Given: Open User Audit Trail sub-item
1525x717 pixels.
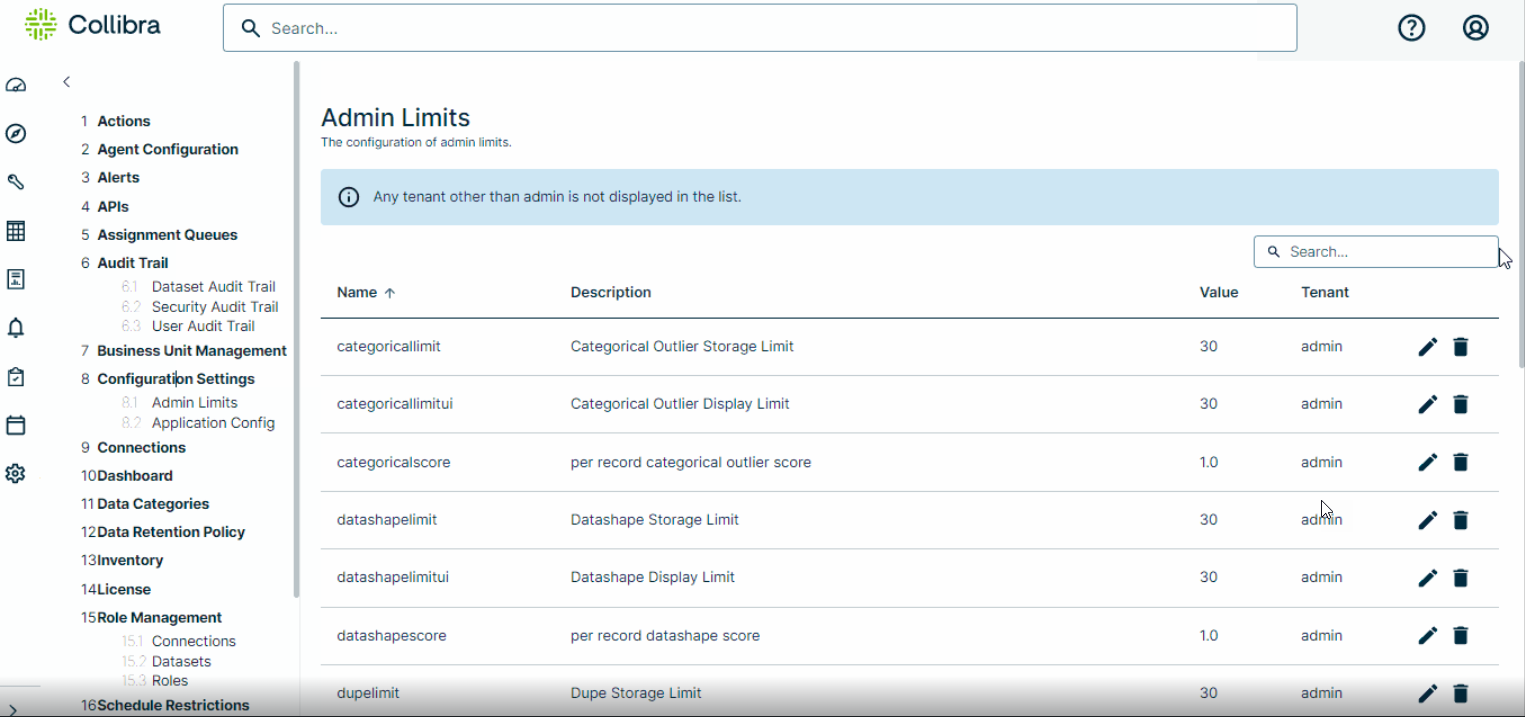Looking at the screenshot, I should pyautogui.click(x=203, y=326).
